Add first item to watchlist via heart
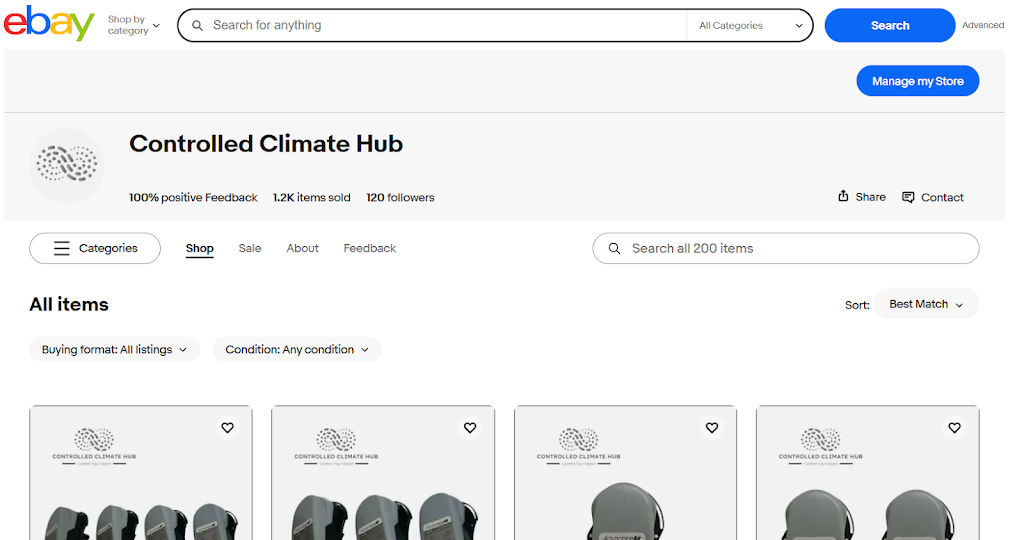1024x540 pixels. 227,428
